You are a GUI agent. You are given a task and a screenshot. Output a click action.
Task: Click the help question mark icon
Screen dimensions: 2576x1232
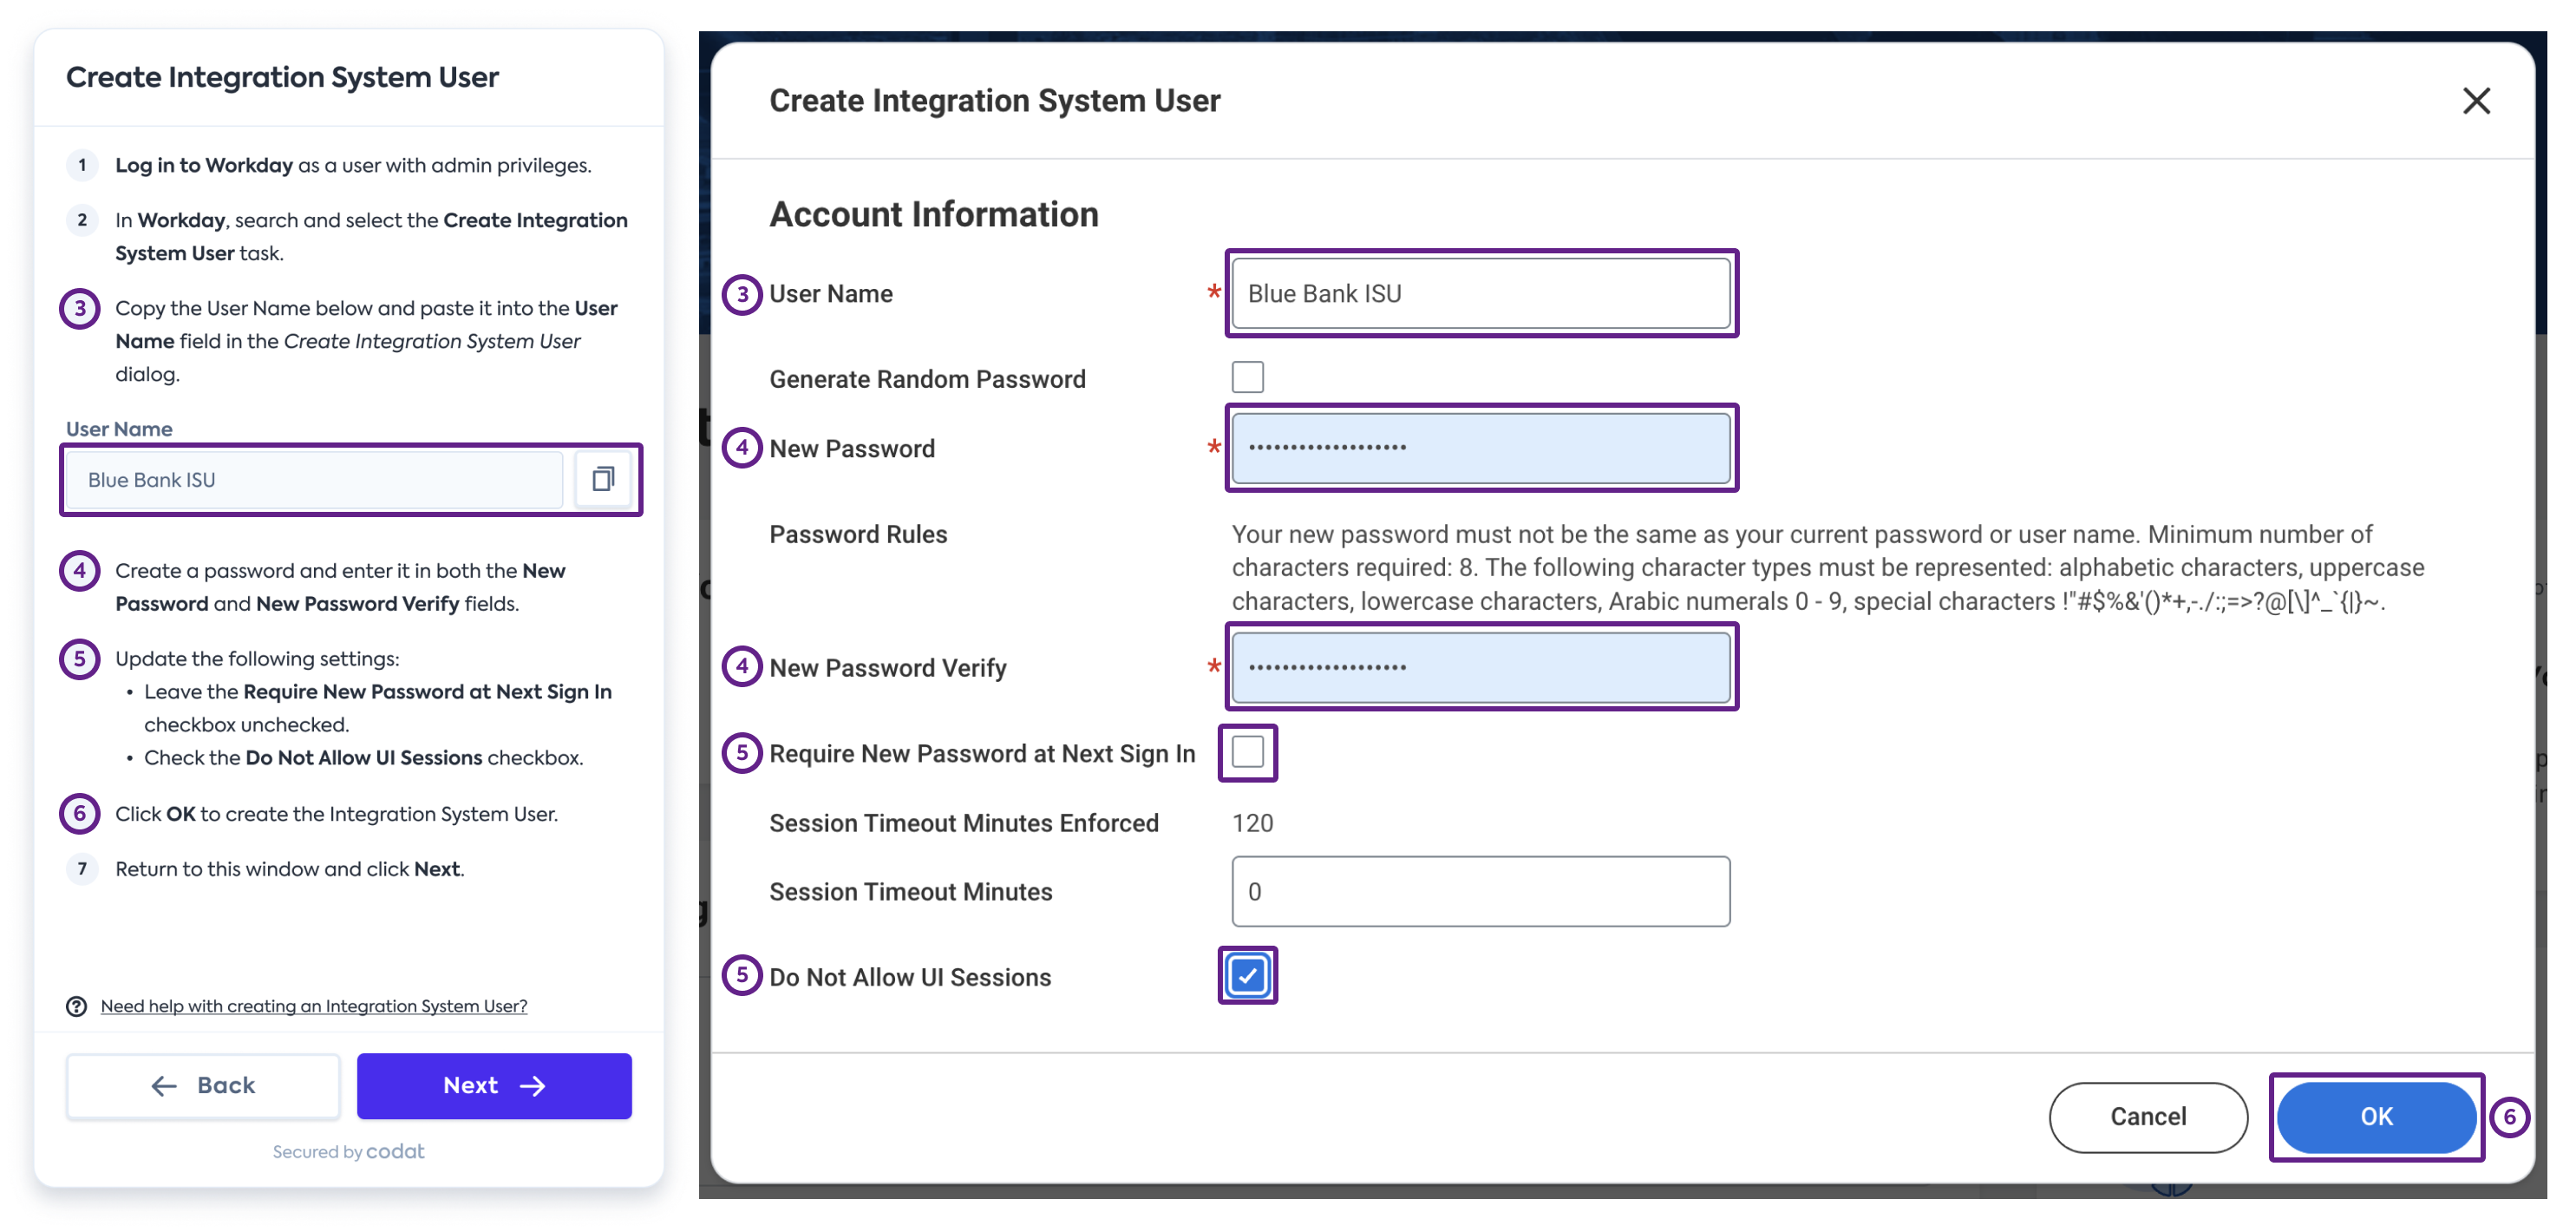coord(77,1006)
